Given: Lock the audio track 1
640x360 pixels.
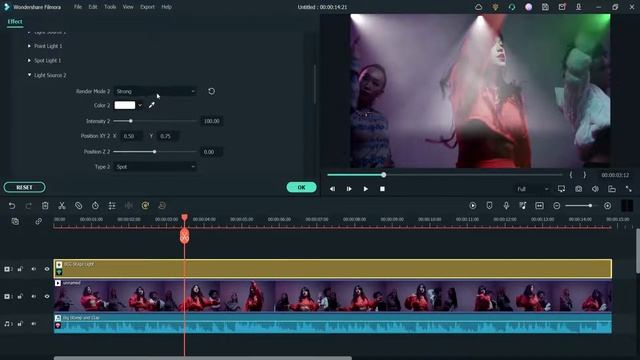Looking at the screenshot, I should pyautogui.click(x=20, y=324).
